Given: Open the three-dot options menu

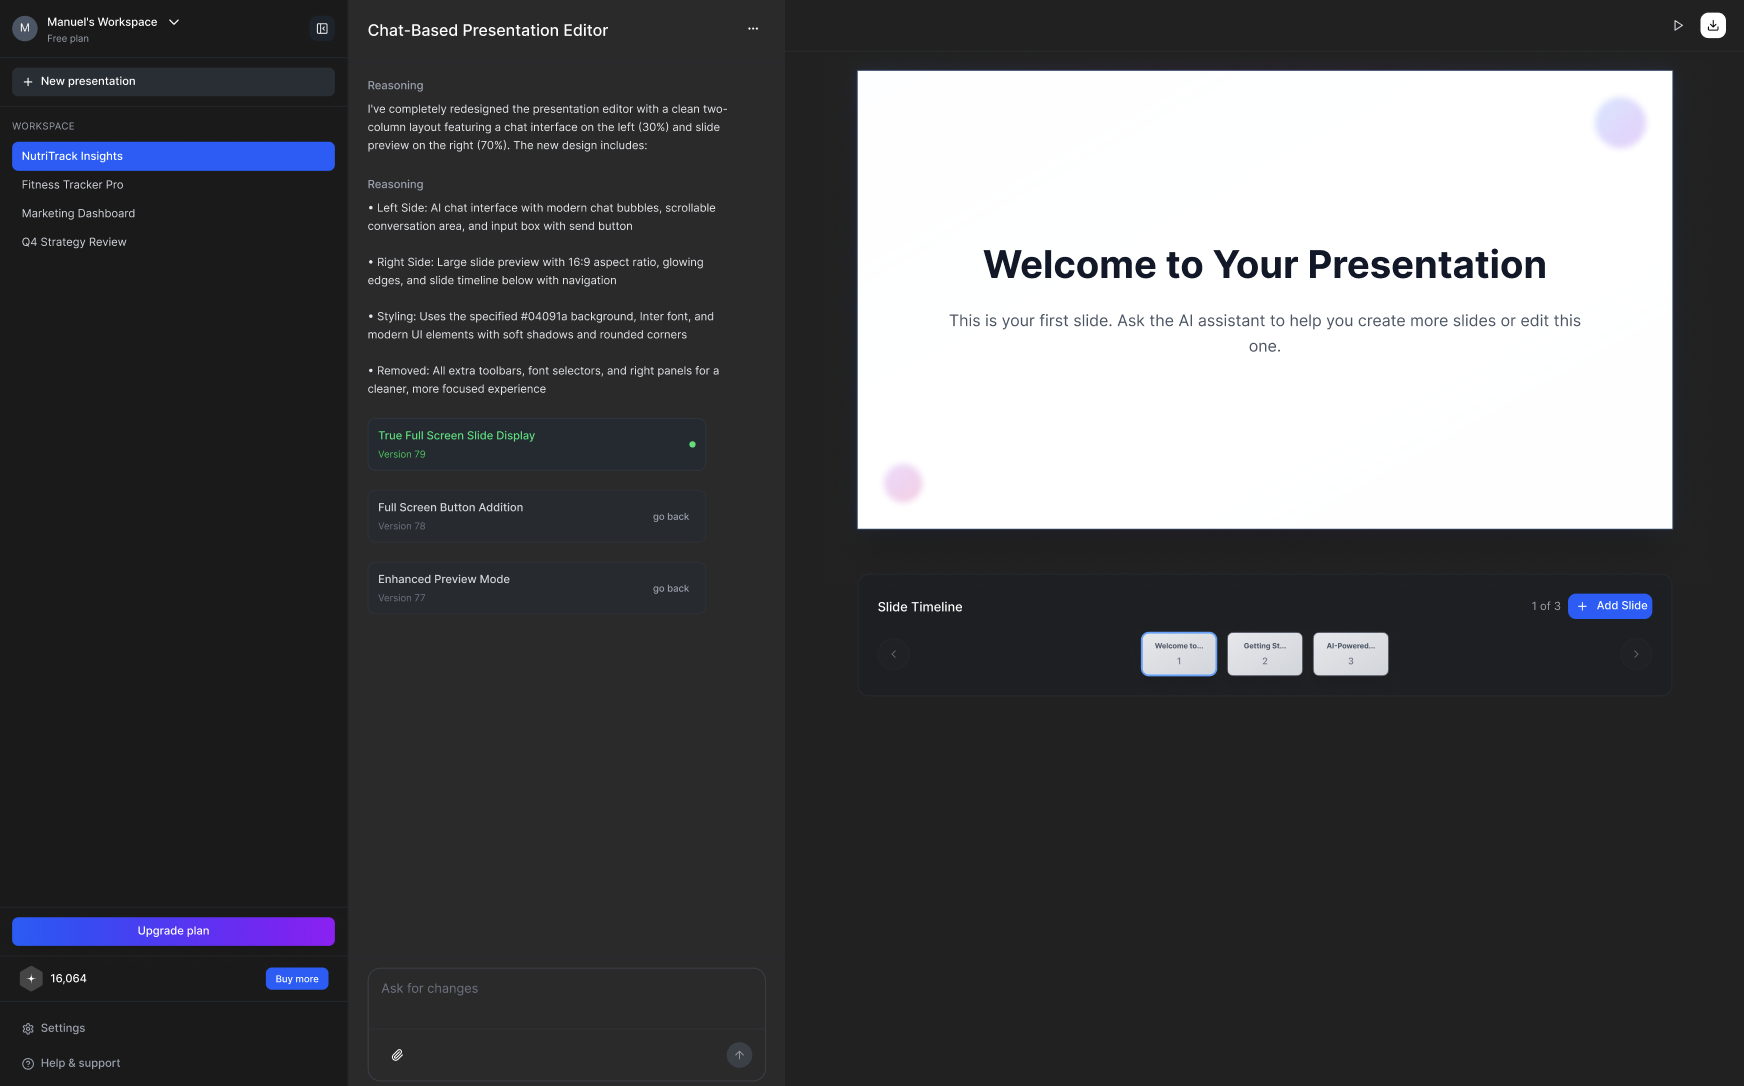Looking at the screenshot, I should click(x=753, y=29).
